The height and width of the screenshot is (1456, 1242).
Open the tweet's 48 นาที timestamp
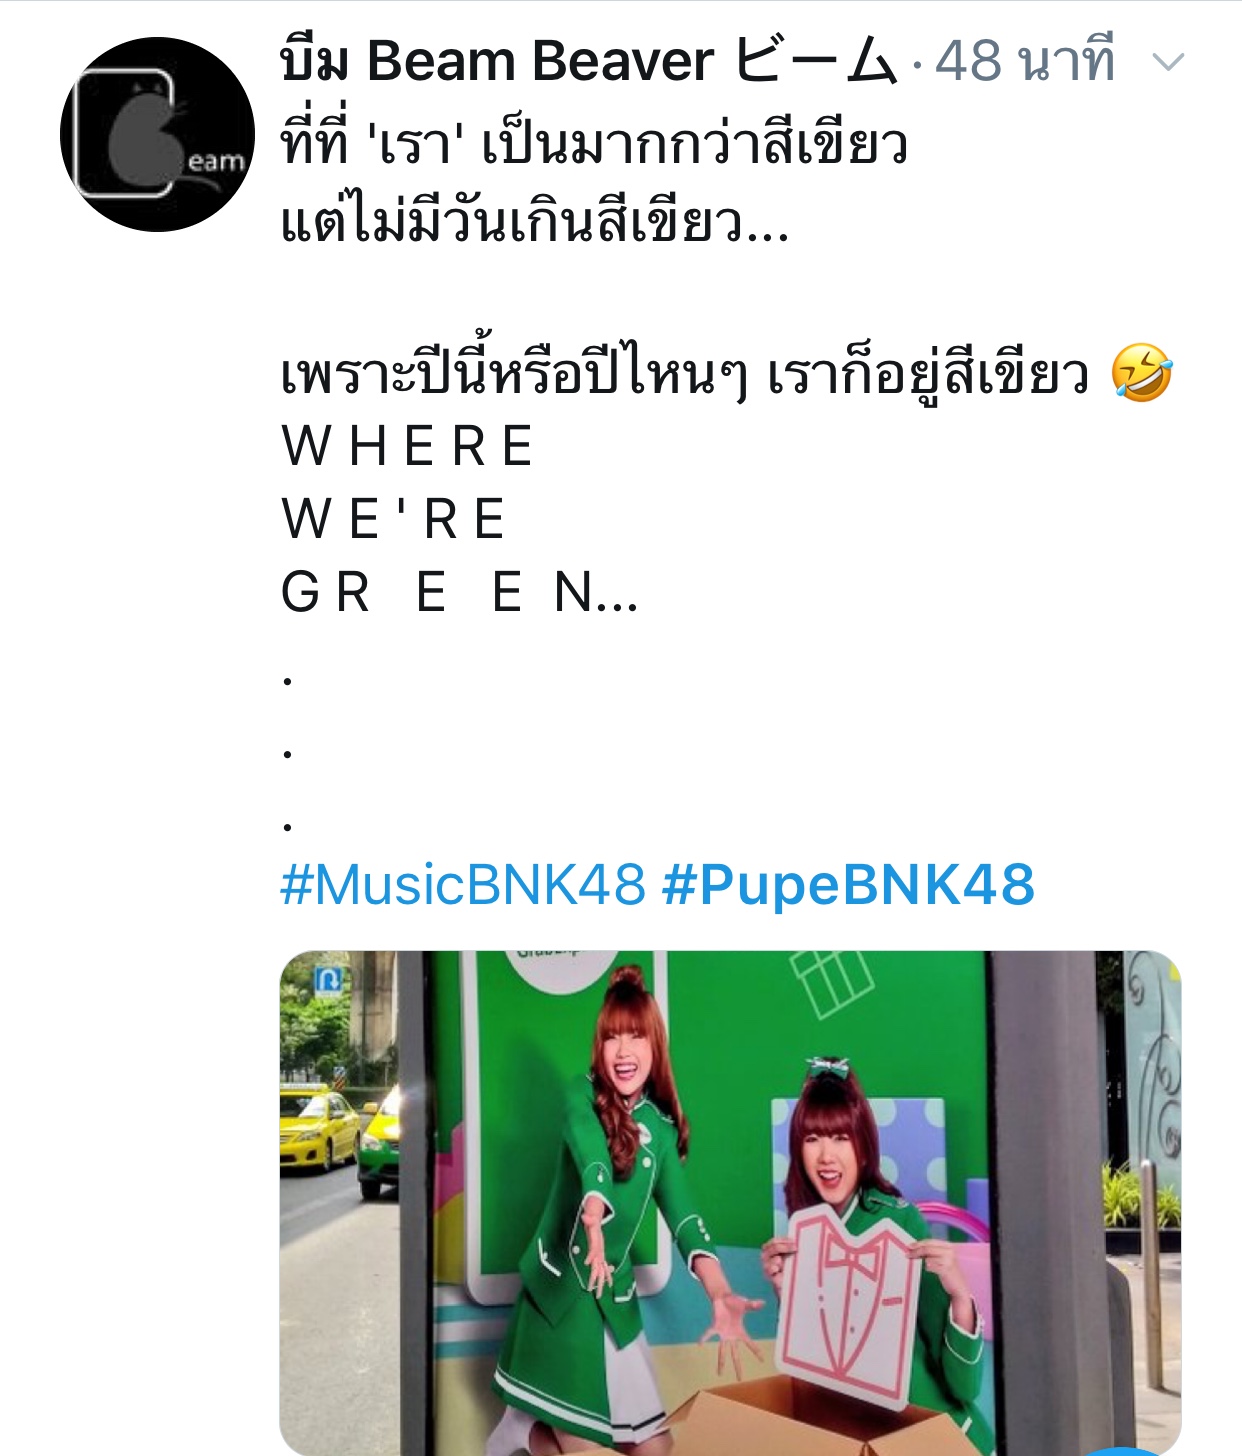pos(1025,61)
